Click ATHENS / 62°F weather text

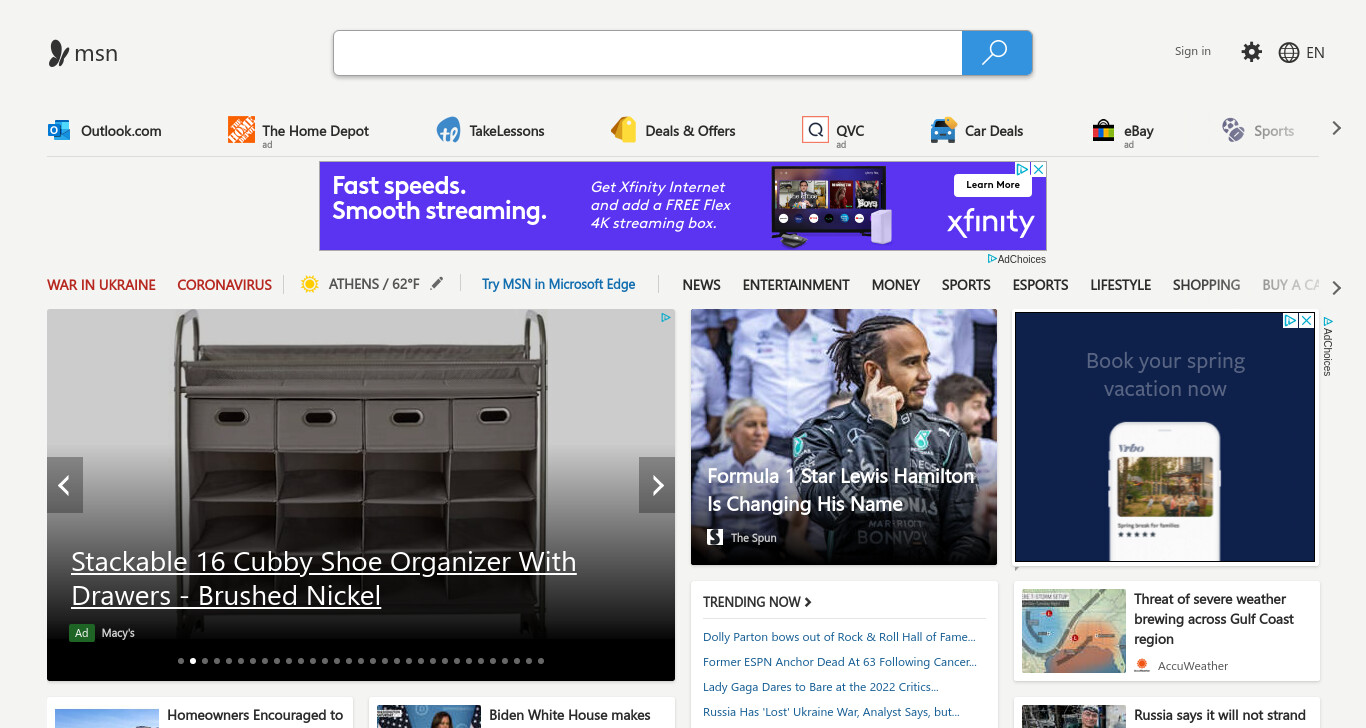pyautogui.click(x=374, y=284)
